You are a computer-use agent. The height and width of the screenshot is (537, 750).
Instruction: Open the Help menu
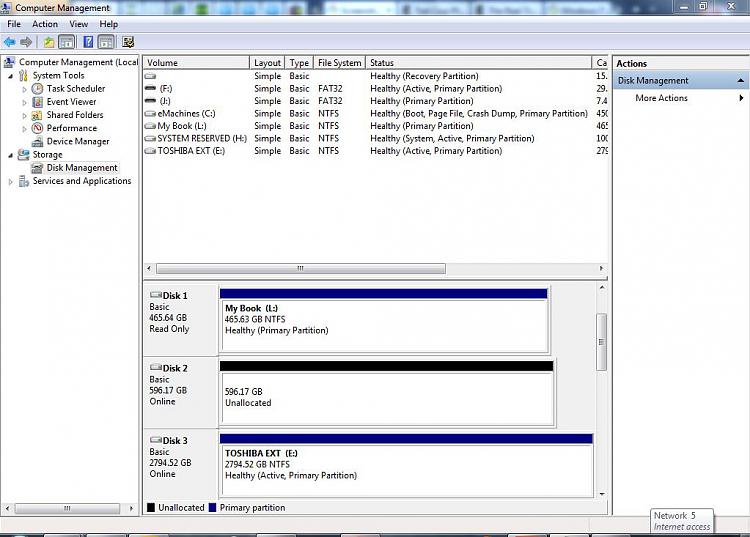pos(109,24)
